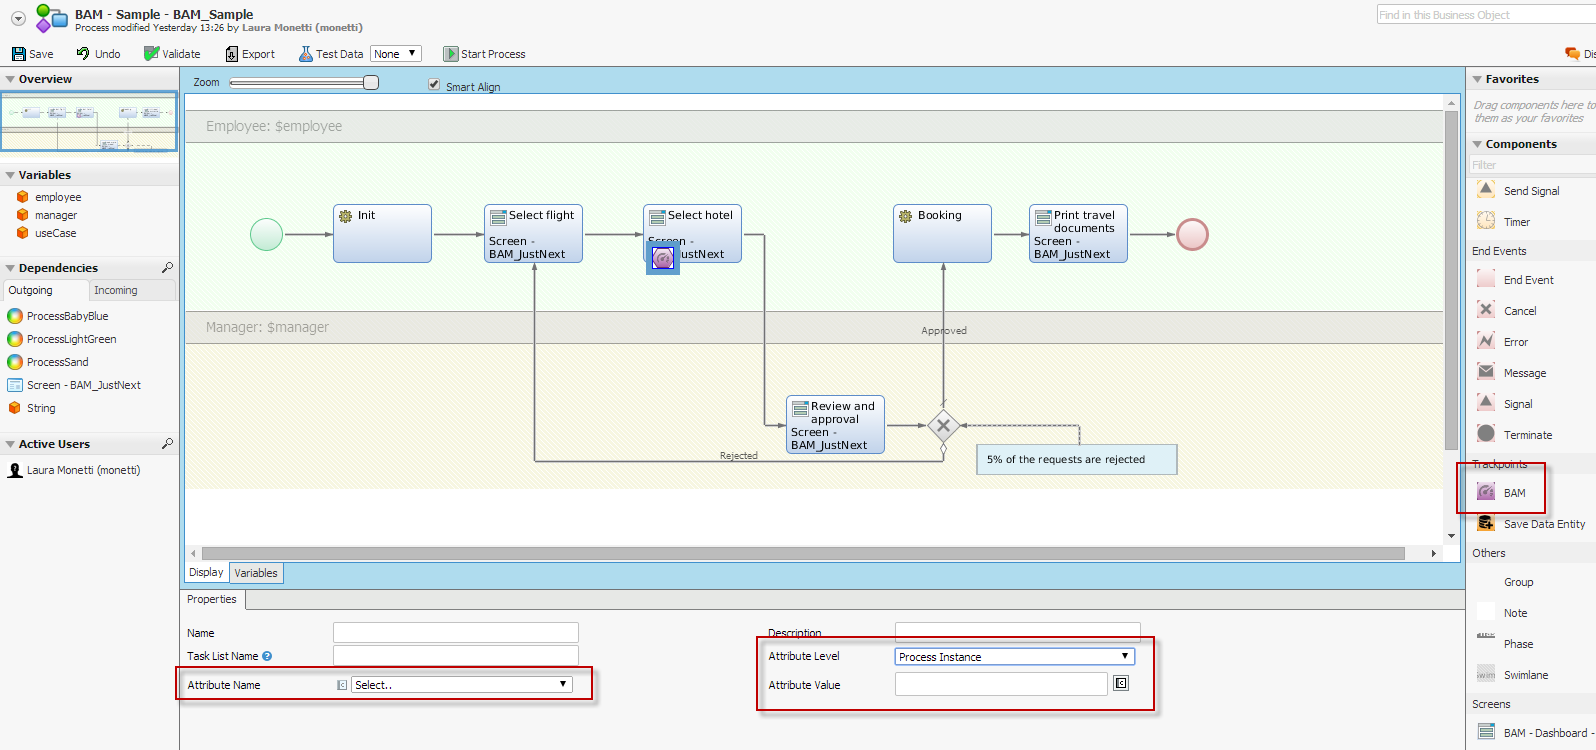The width and height of the screenshot is (1596, 750).
Task: Click the Attribute Value expression editor icon
Action: [x=1121, y=683]
